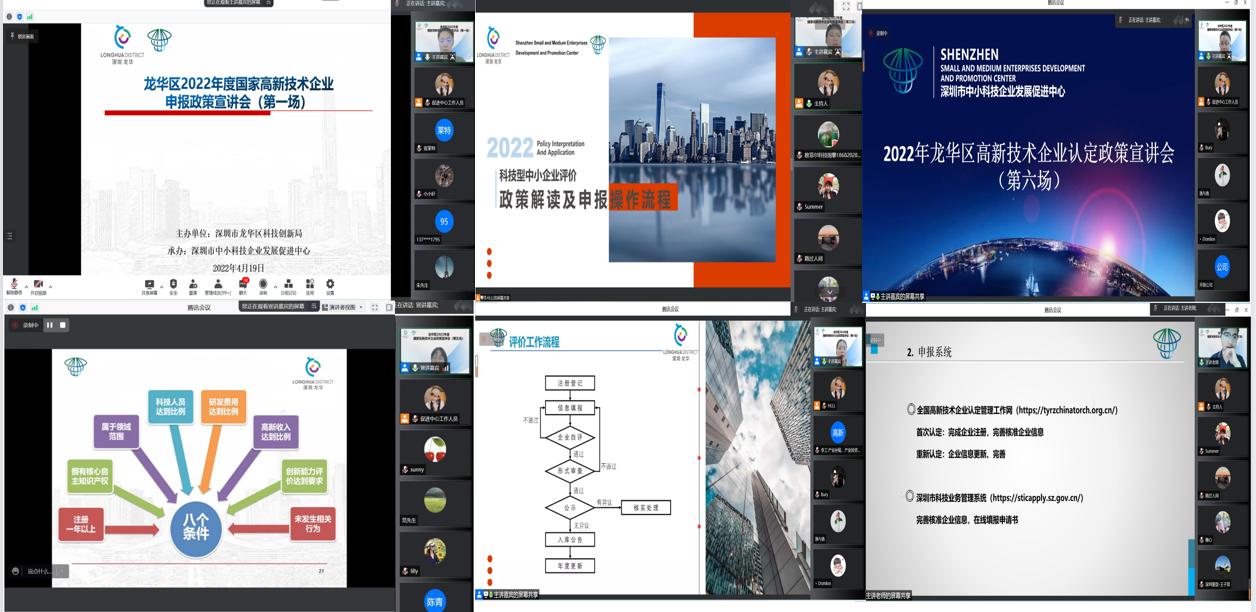The height and width of the screenshot is (612, 1256).
Task: Click the green network signal indicator, top-left
Action: tap(30, 17)
